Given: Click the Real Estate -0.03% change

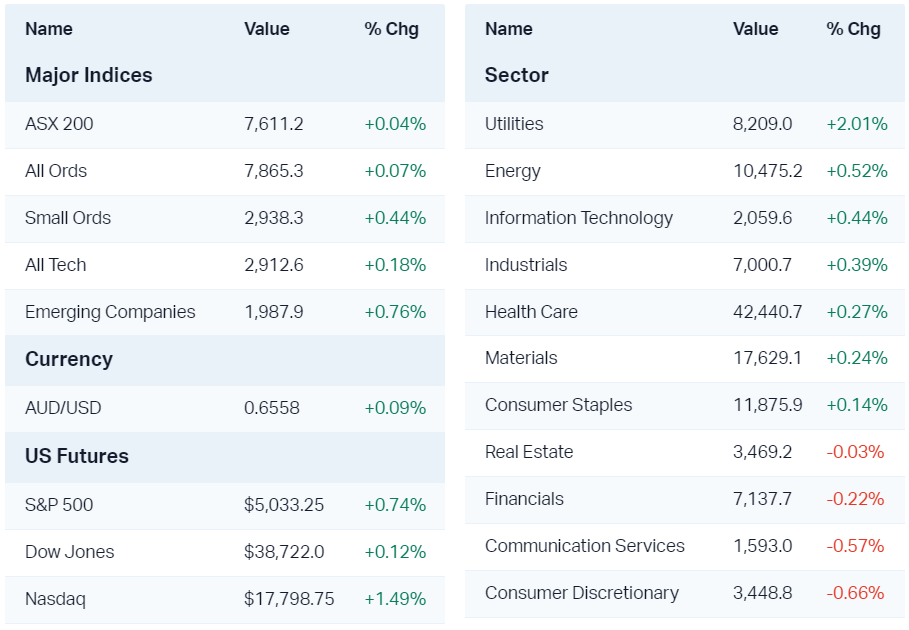Looking at the screenshot, I should click(855, 452).
